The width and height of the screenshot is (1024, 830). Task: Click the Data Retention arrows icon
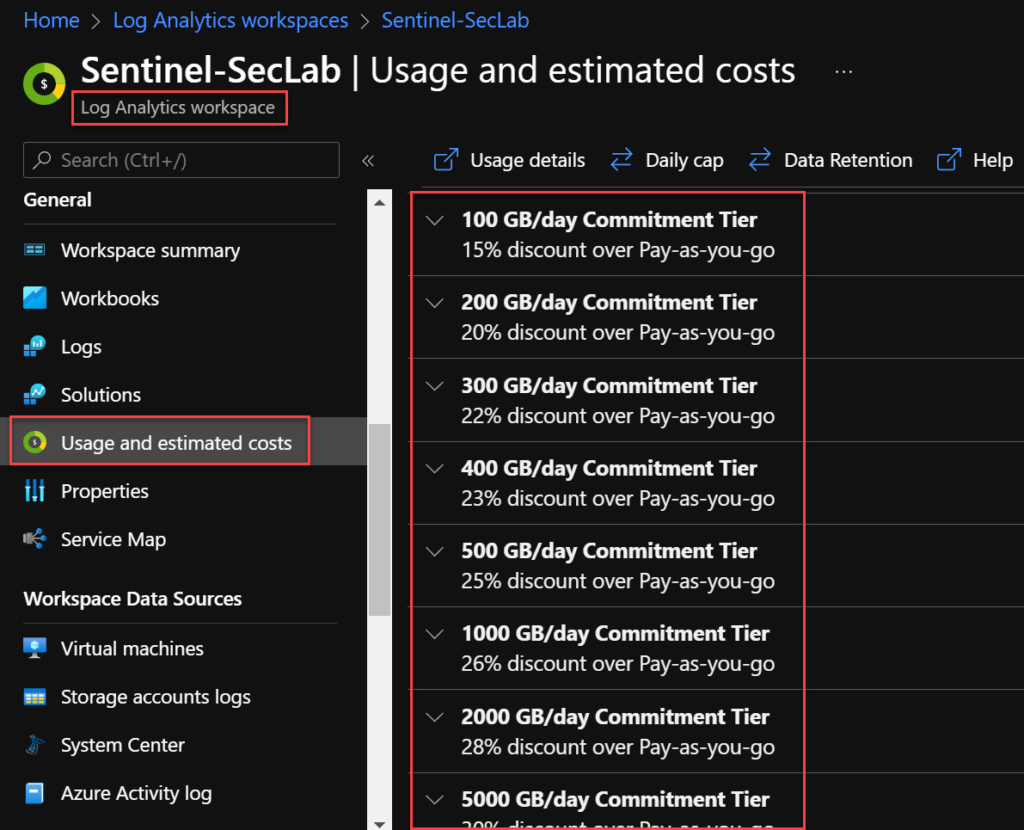pos(760,159)
